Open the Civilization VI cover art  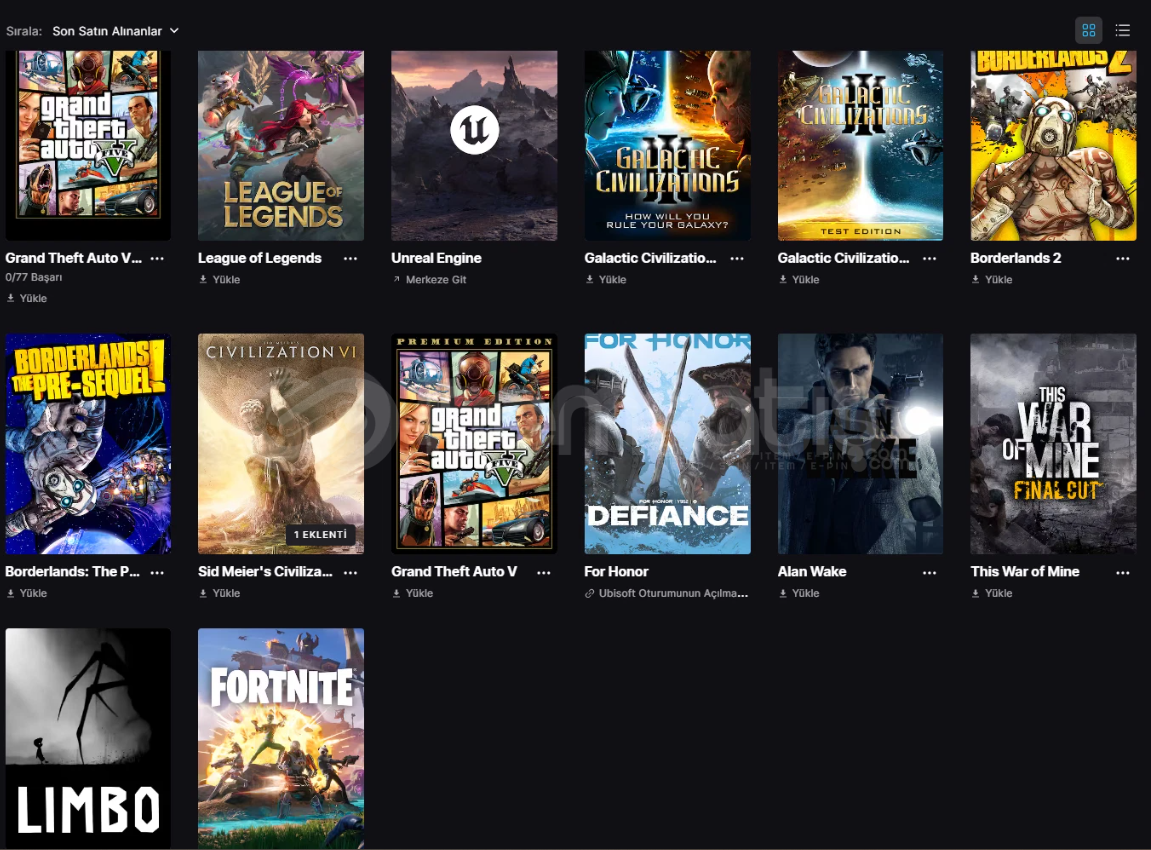[x=280, y=444]
